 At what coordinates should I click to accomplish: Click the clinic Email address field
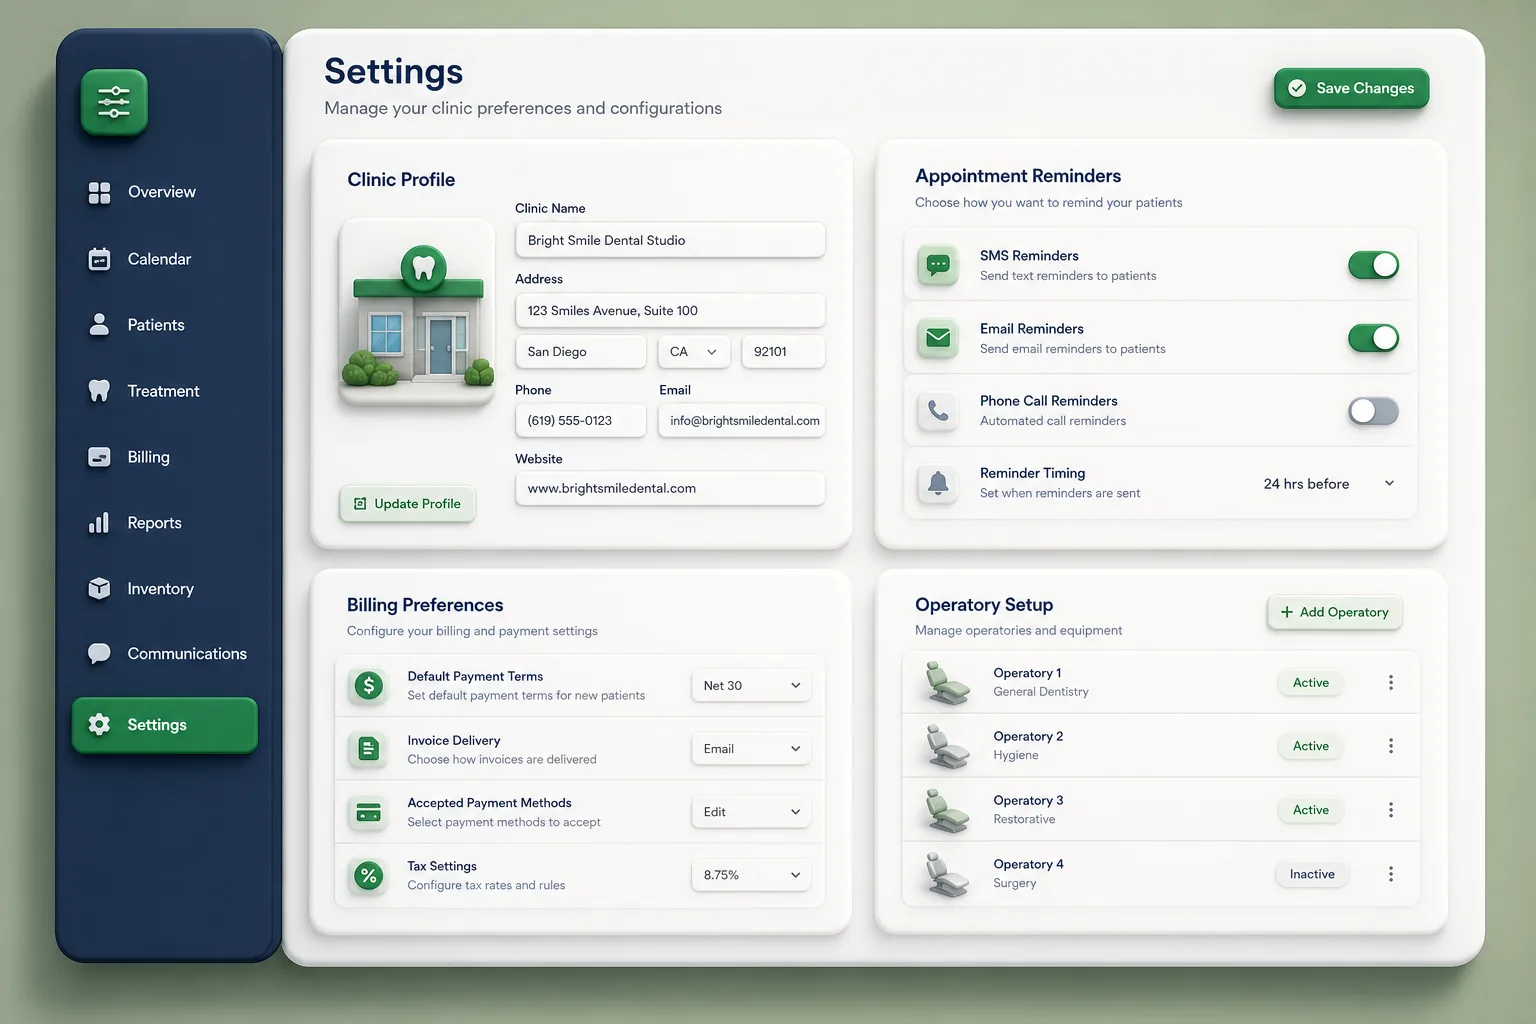pos(742,421)
